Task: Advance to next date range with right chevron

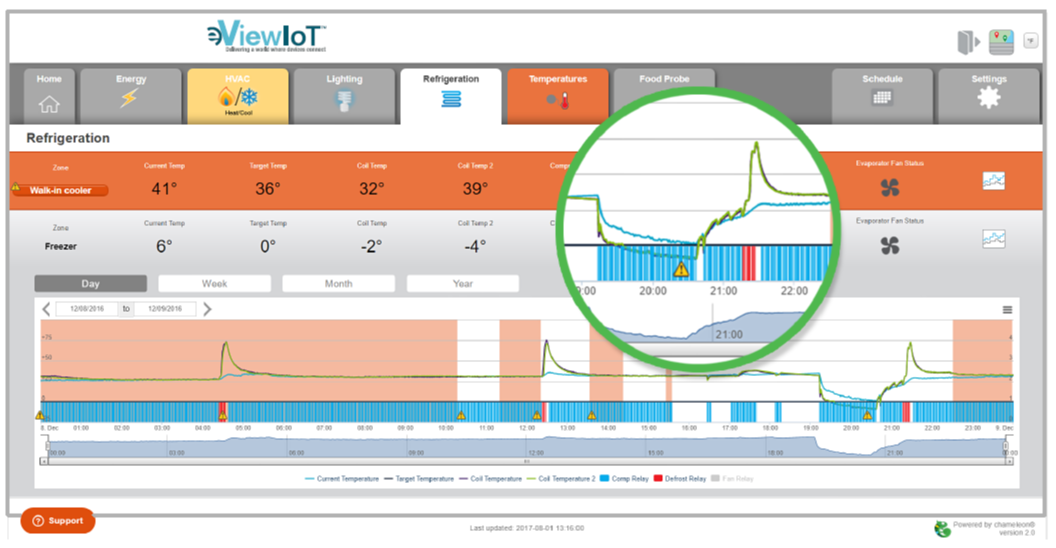Action: tap(208, 309)
